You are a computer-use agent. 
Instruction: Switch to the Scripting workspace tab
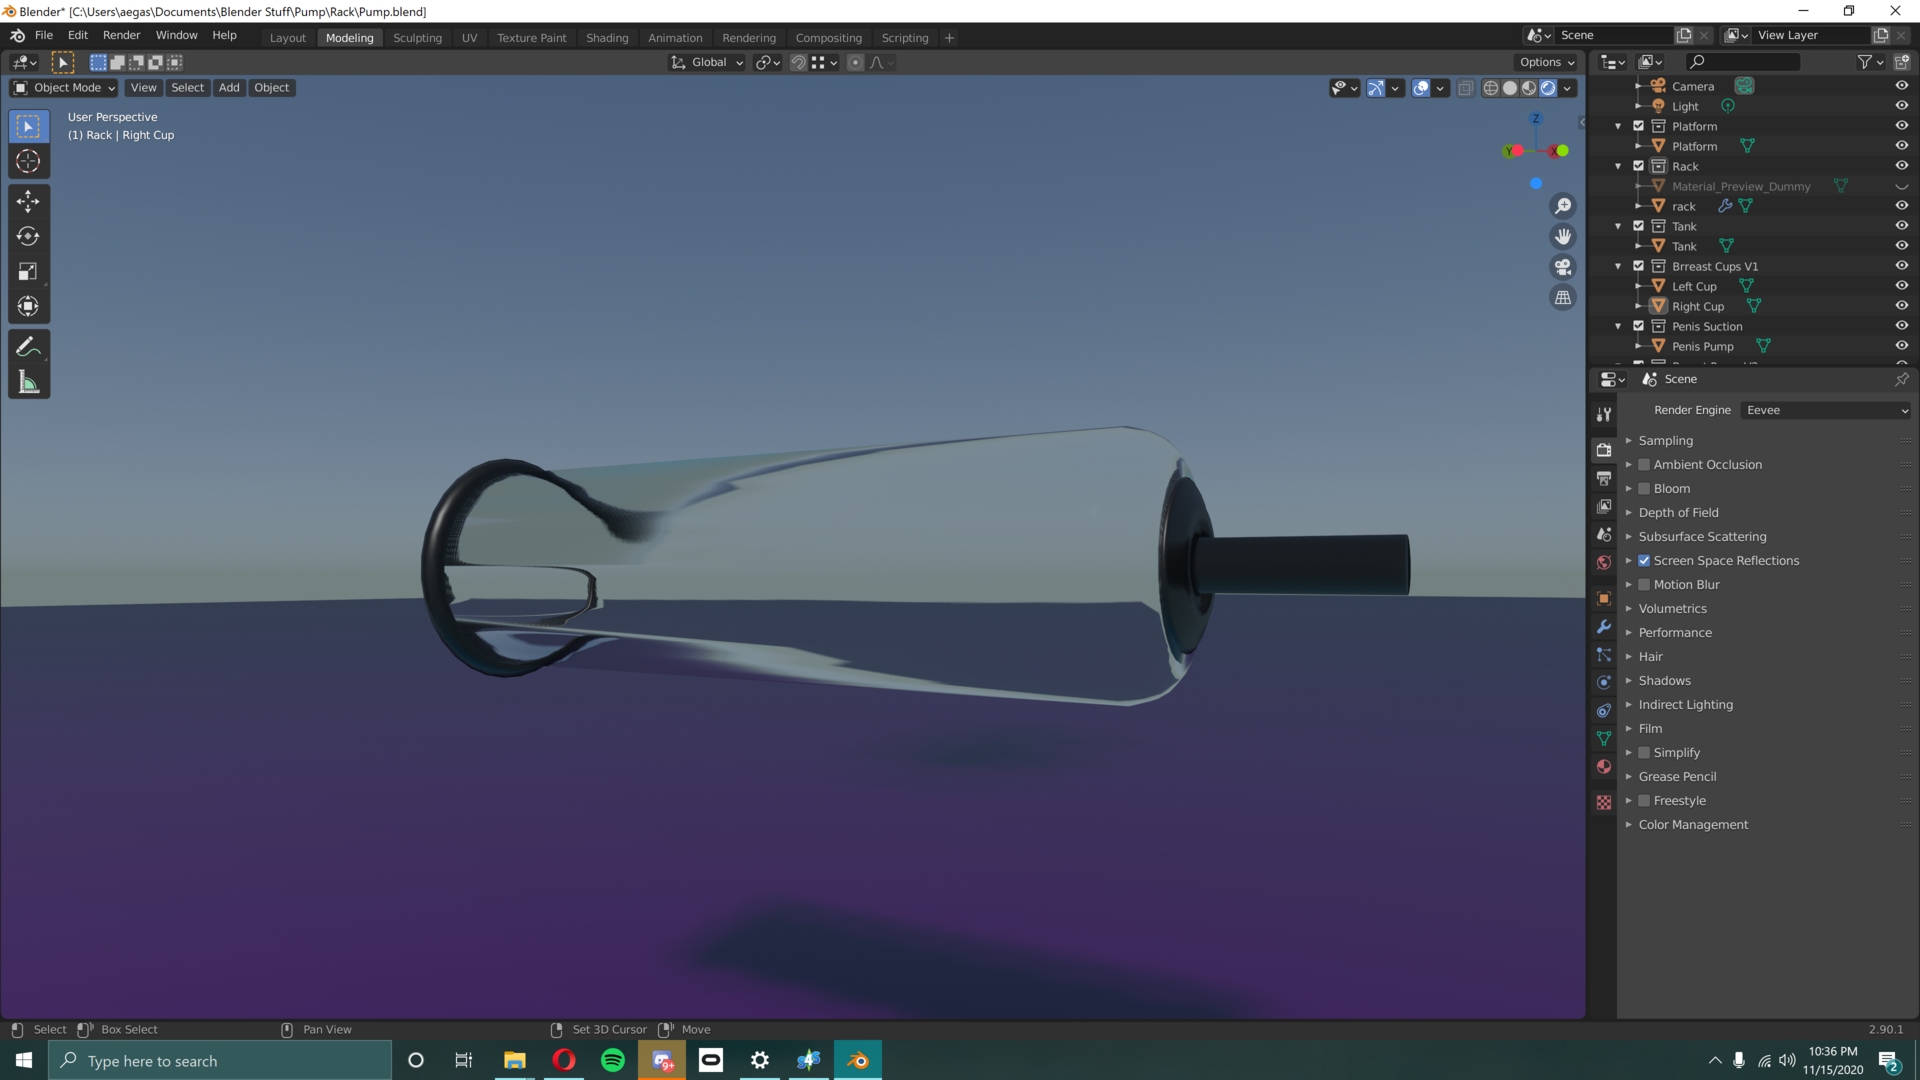click(x=904, y=38)
